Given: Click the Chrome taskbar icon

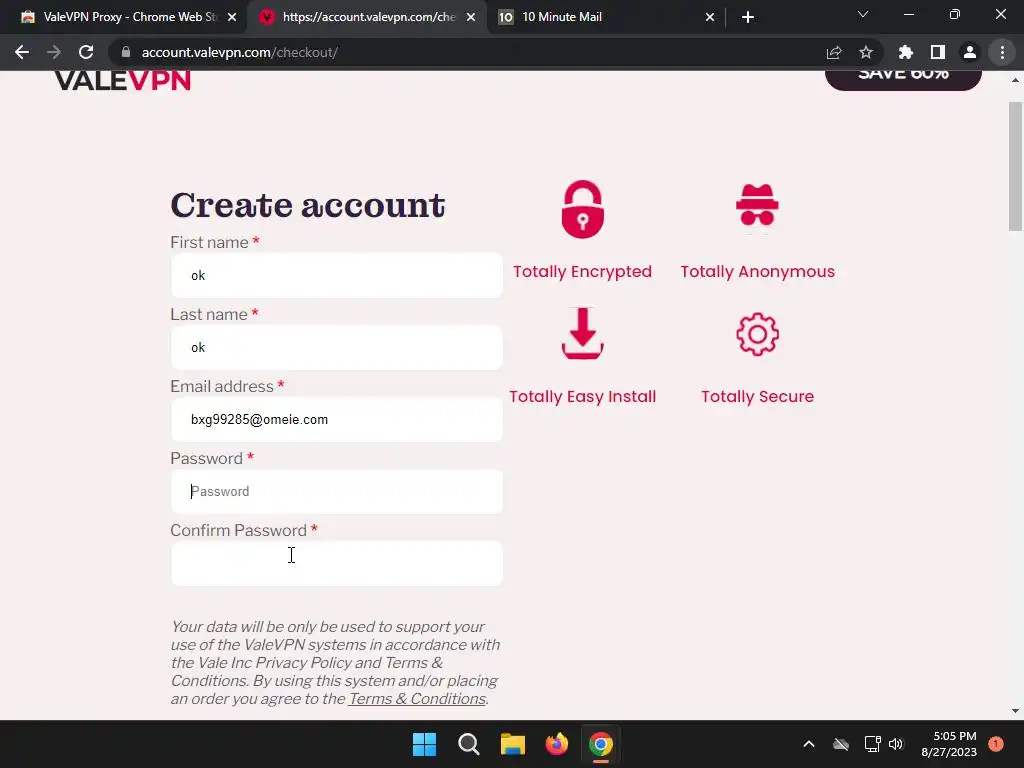Looking at the screenshot, I should [601, 744].
